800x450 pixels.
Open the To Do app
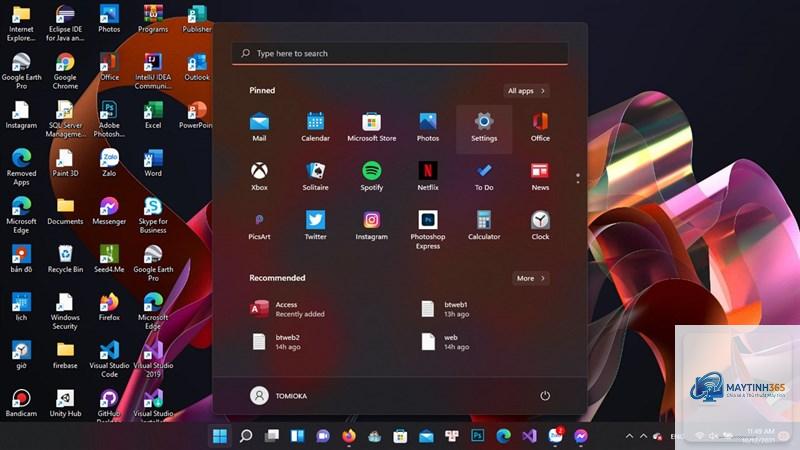pos(484,176)
